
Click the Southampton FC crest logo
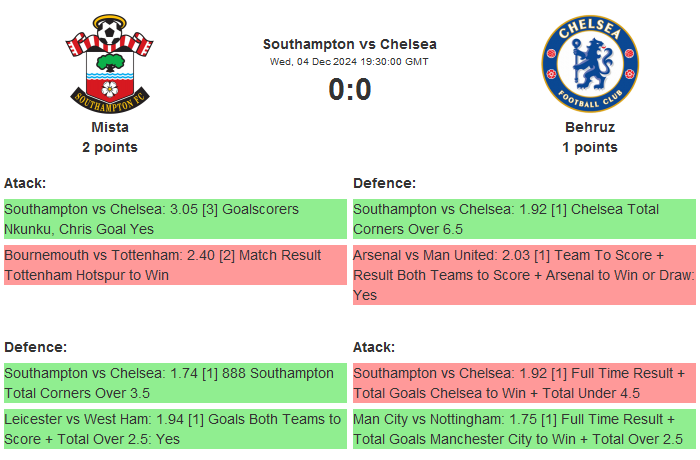coord(110,62)
